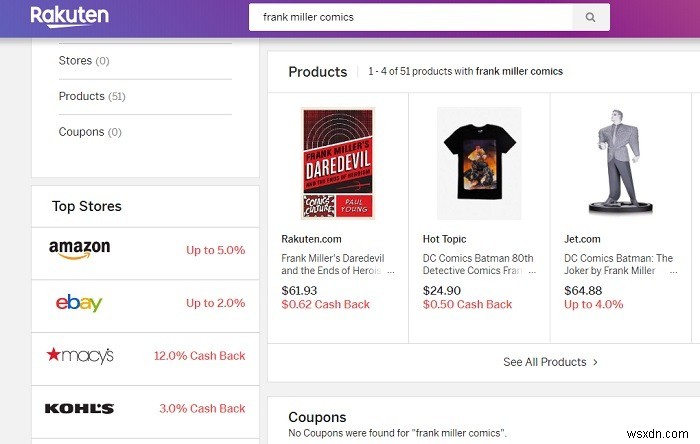Click the $0.62 Cash Back text
This screenshot has width=700, height=444.
pos(325,304)
